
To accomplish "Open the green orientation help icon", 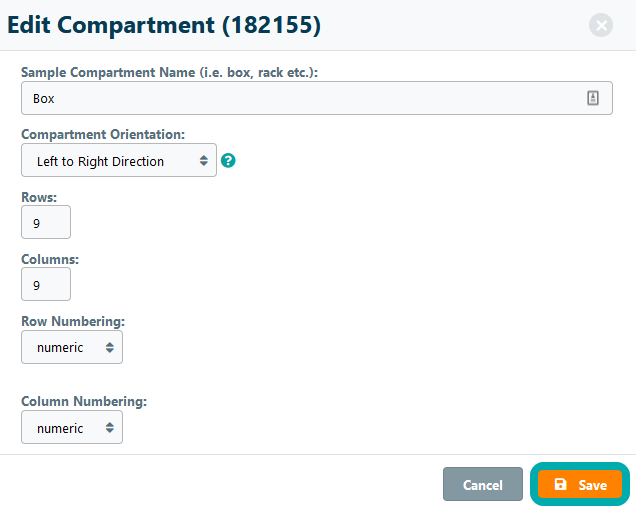I will pyautogui.click(x=228, y=160).
